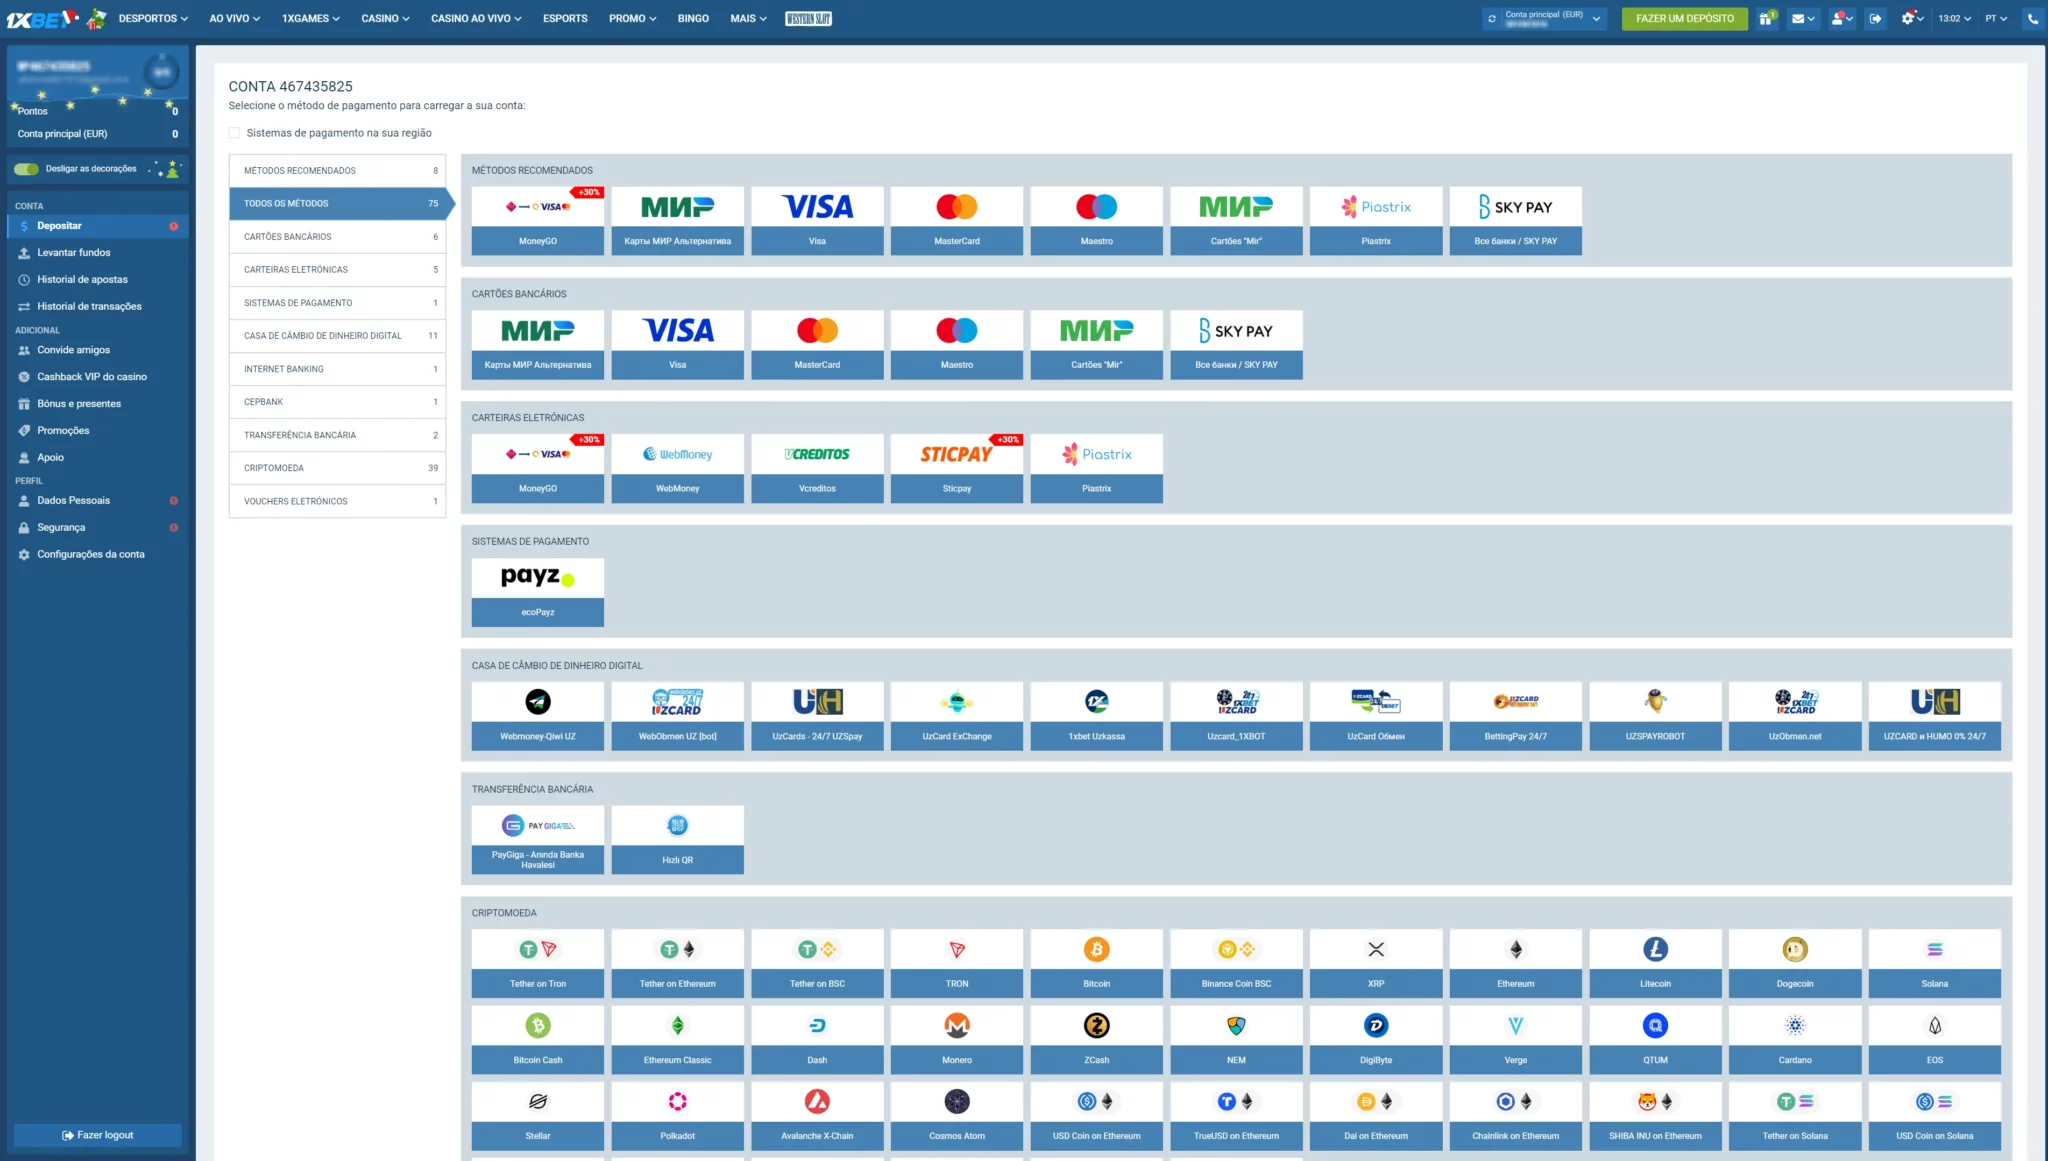Select Cartões Bancários category
2048x1161 pixels.
(337, 237)
